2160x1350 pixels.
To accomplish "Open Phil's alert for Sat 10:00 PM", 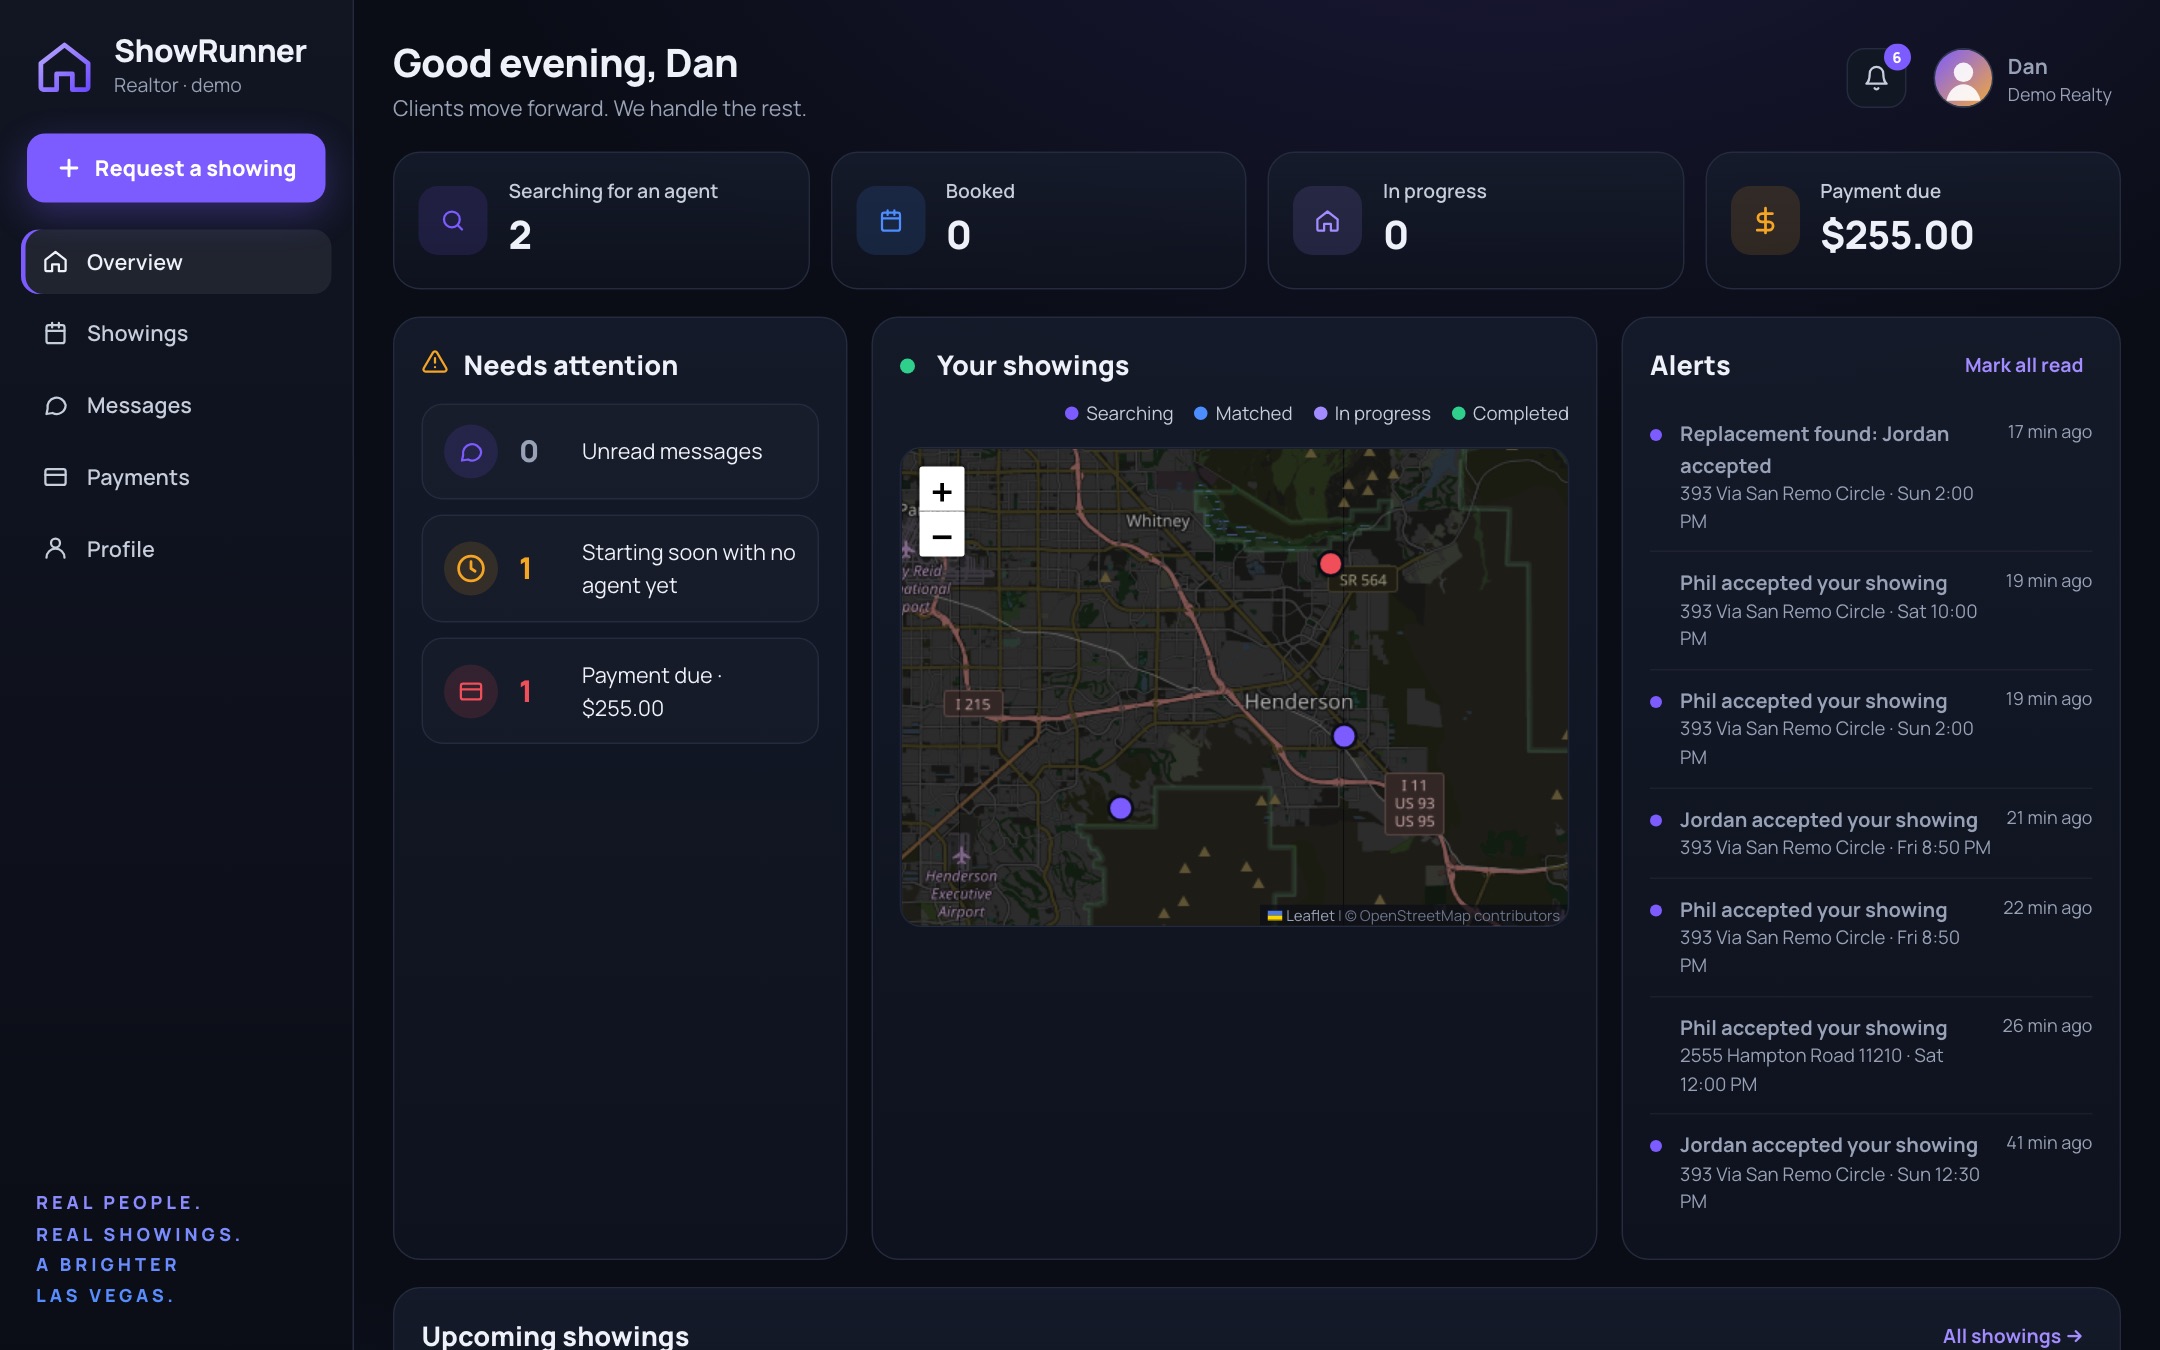I will (1870, 610).
